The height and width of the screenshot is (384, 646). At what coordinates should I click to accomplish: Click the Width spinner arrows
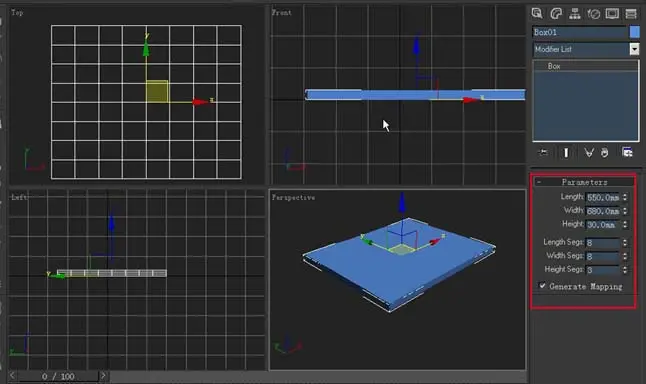click(x=625, y=211)
